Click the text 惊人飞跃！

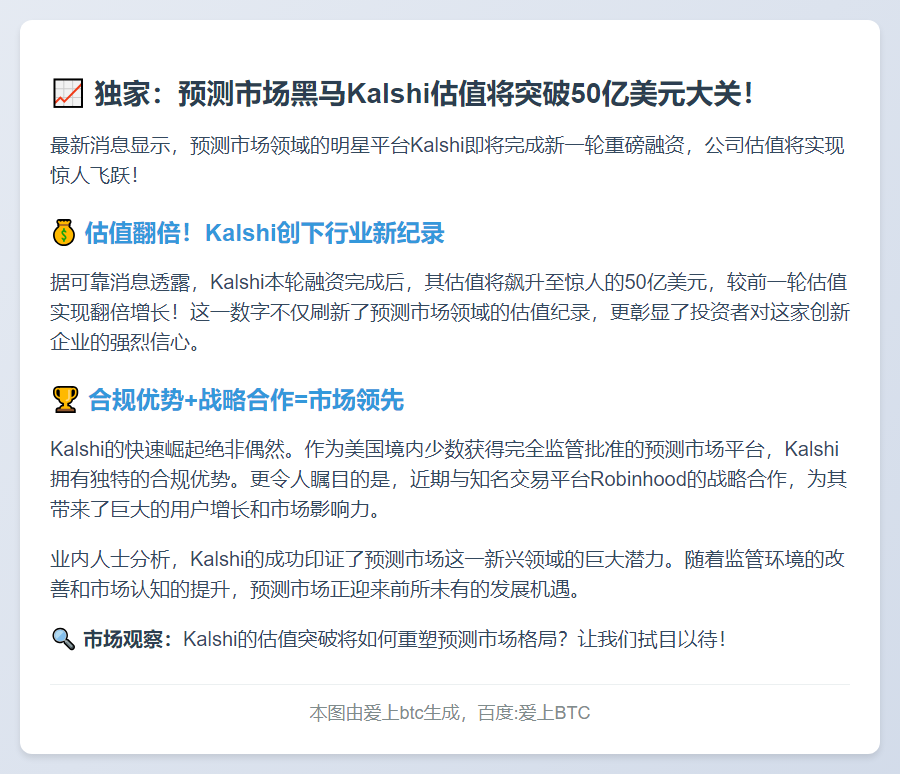[95, 175]
